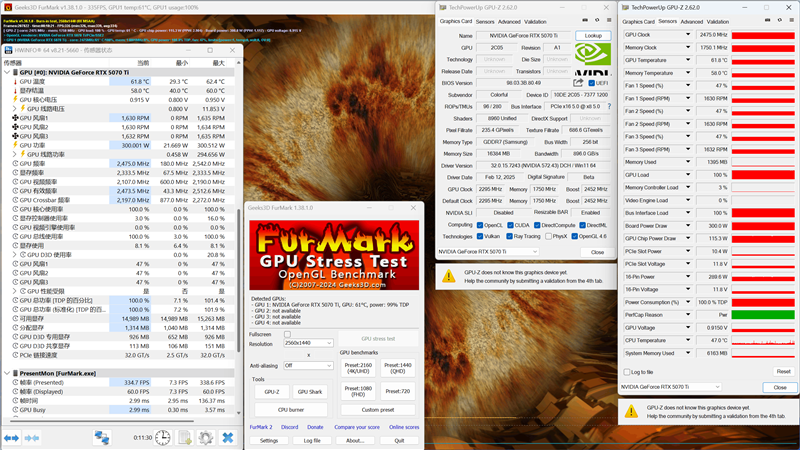Click Online scores link
The image size is (800, 450).
click(x=404, y=427)
